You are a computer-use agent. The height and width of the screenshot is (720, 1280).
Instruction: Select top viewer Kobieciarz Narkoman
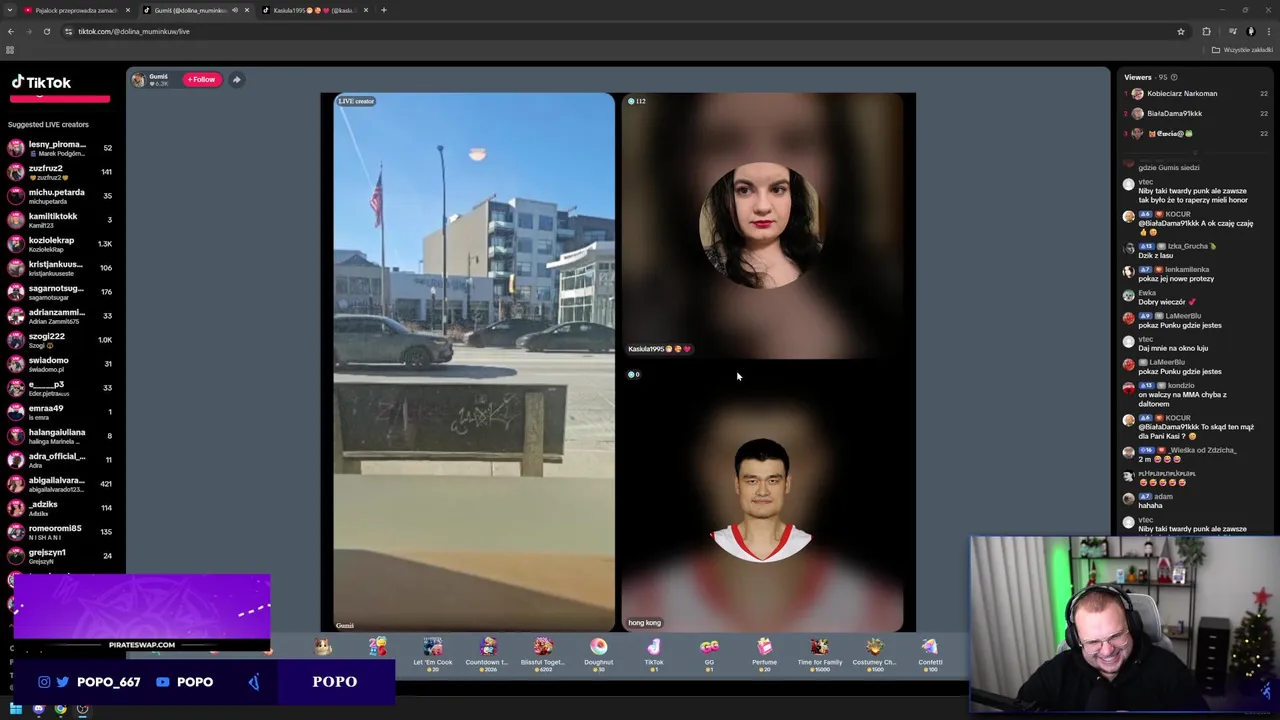[1196, 94]
